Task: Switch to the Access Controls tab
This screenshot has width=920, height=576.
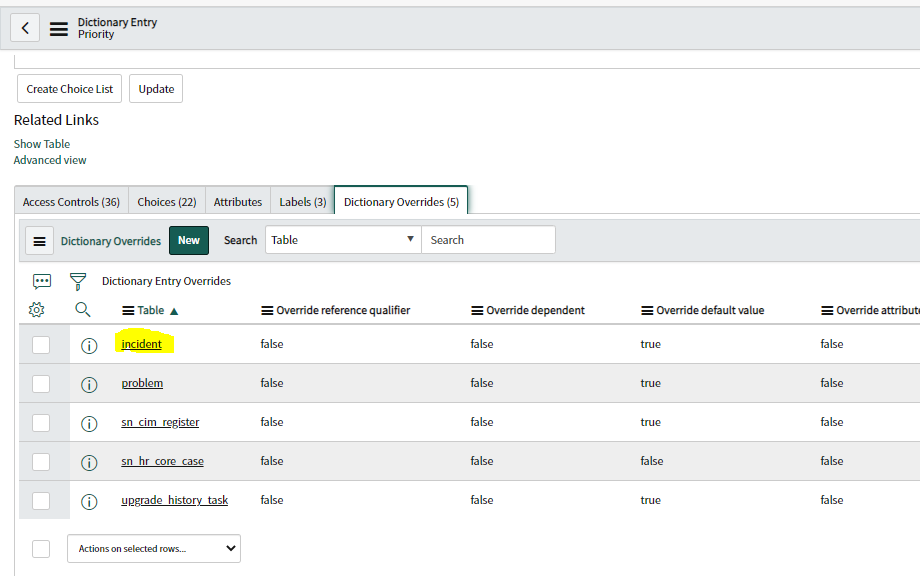Action: coord(71,202)
